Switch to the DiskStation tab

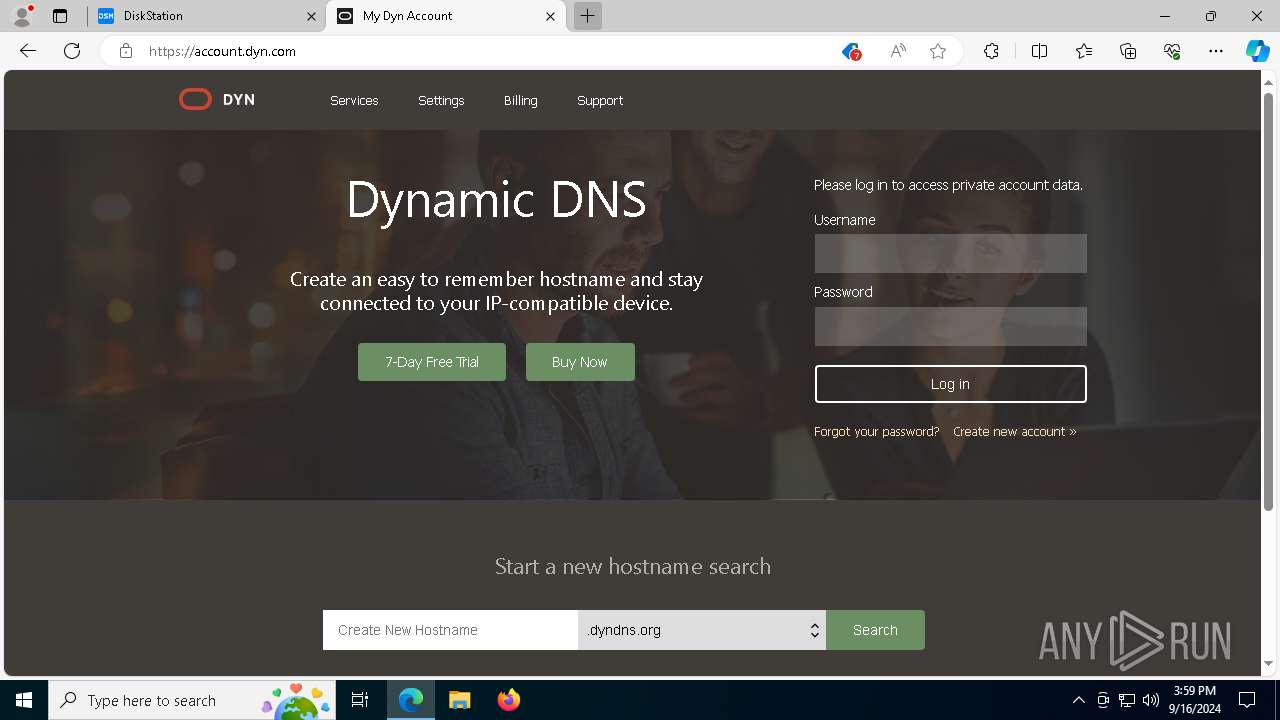click(205, 16)
